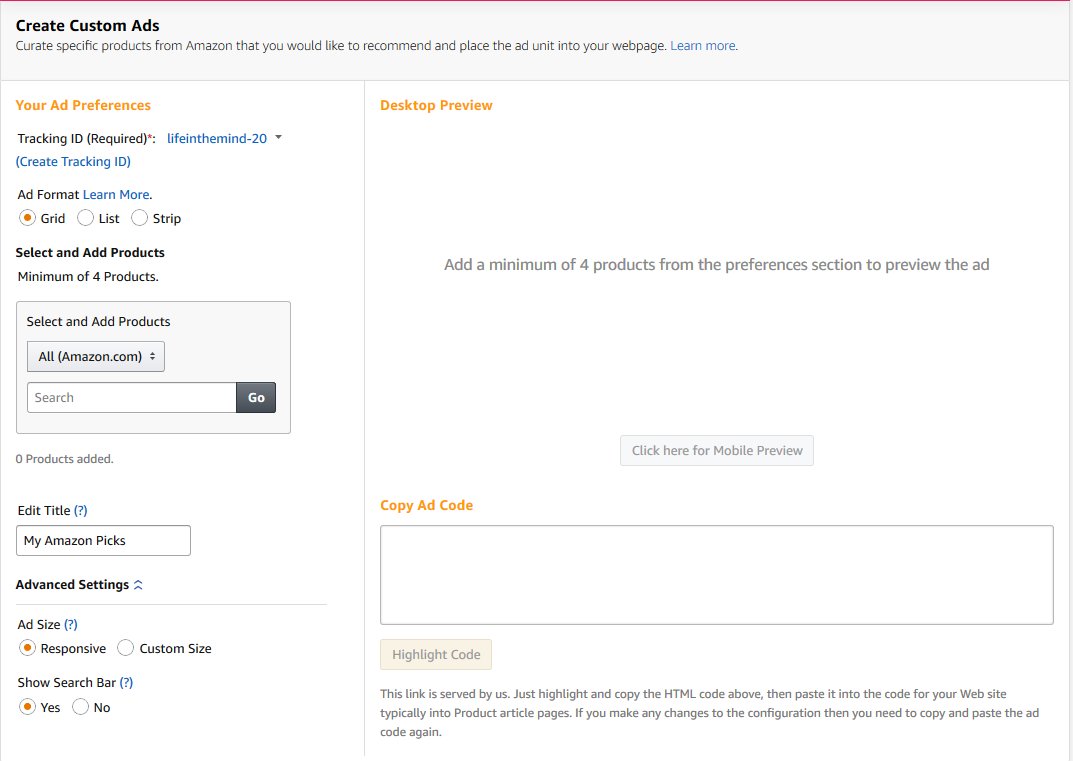
Task: Choose Custom Size for ad size
Action: (x=126, y=648)
